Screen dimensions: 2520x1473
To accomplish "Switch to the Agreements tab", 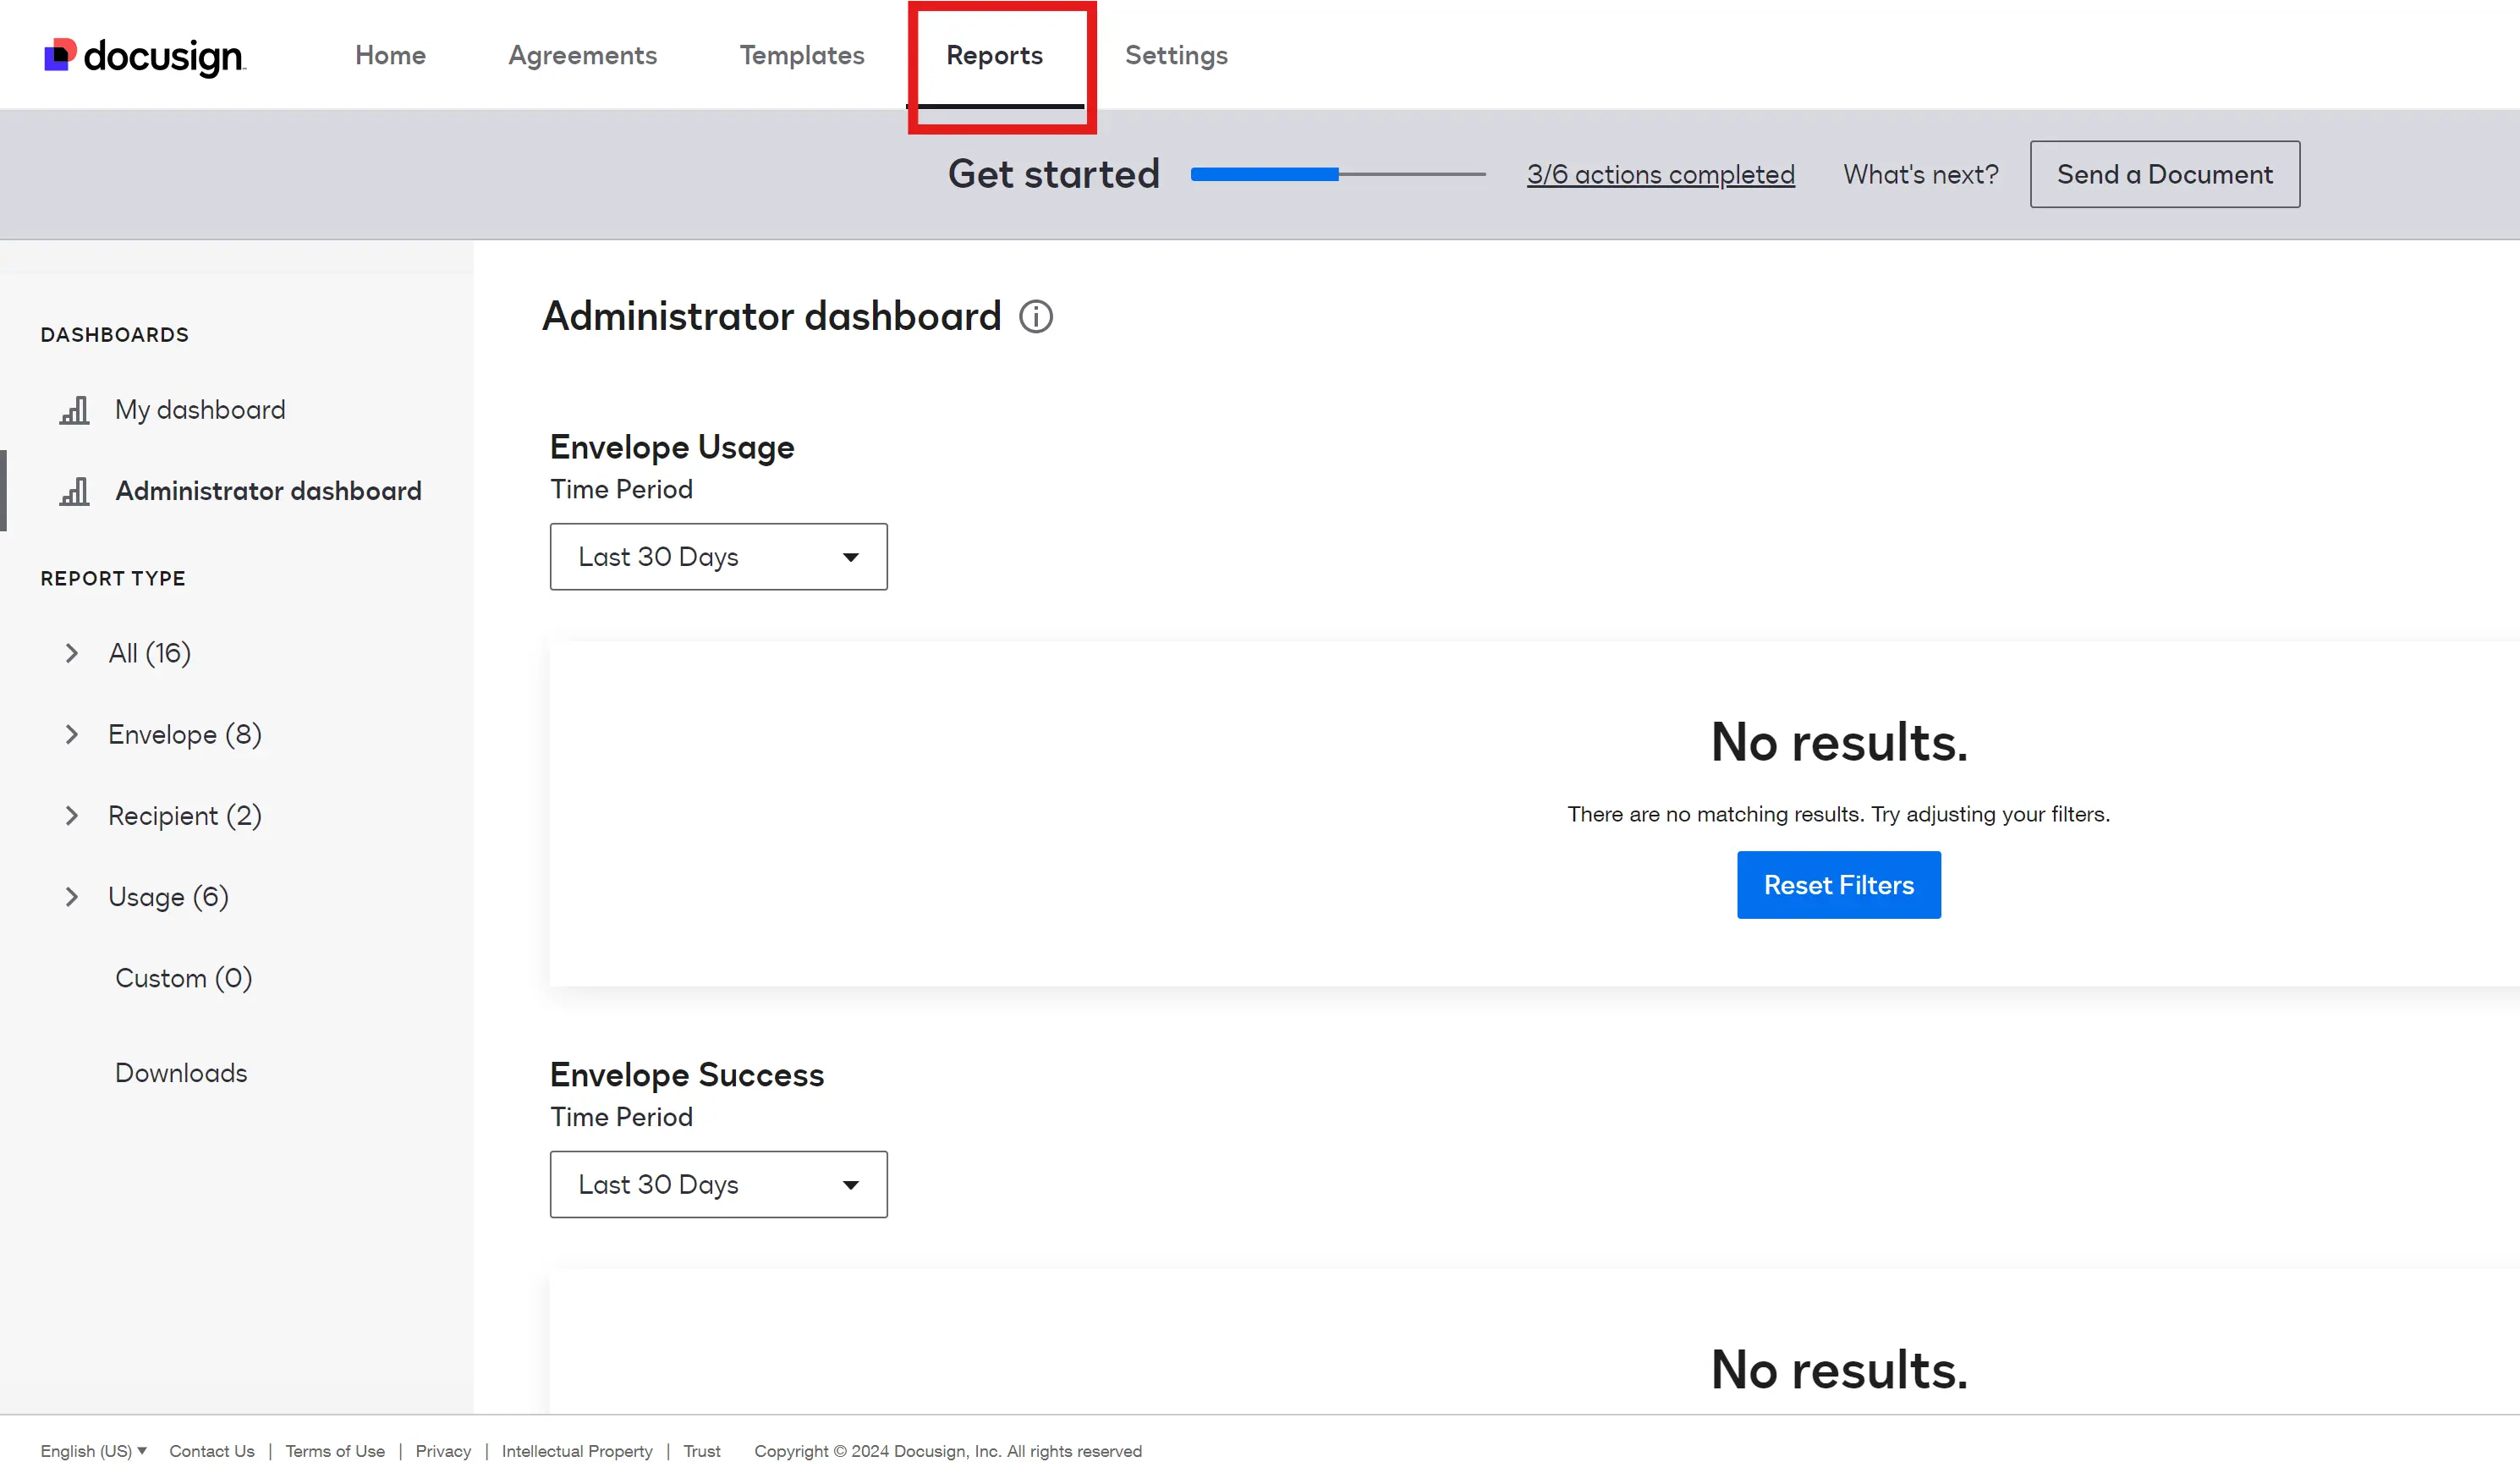I will click(x=582, y=56).
